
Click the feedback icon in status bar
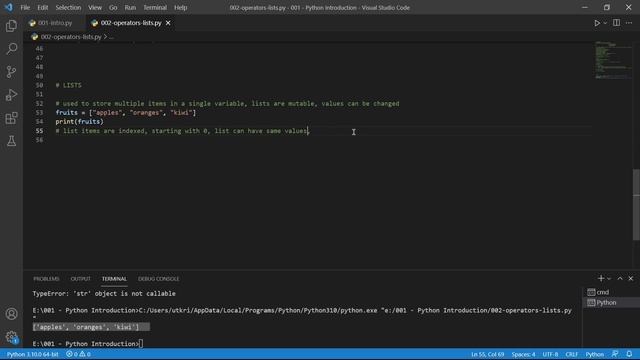point(615,354)
